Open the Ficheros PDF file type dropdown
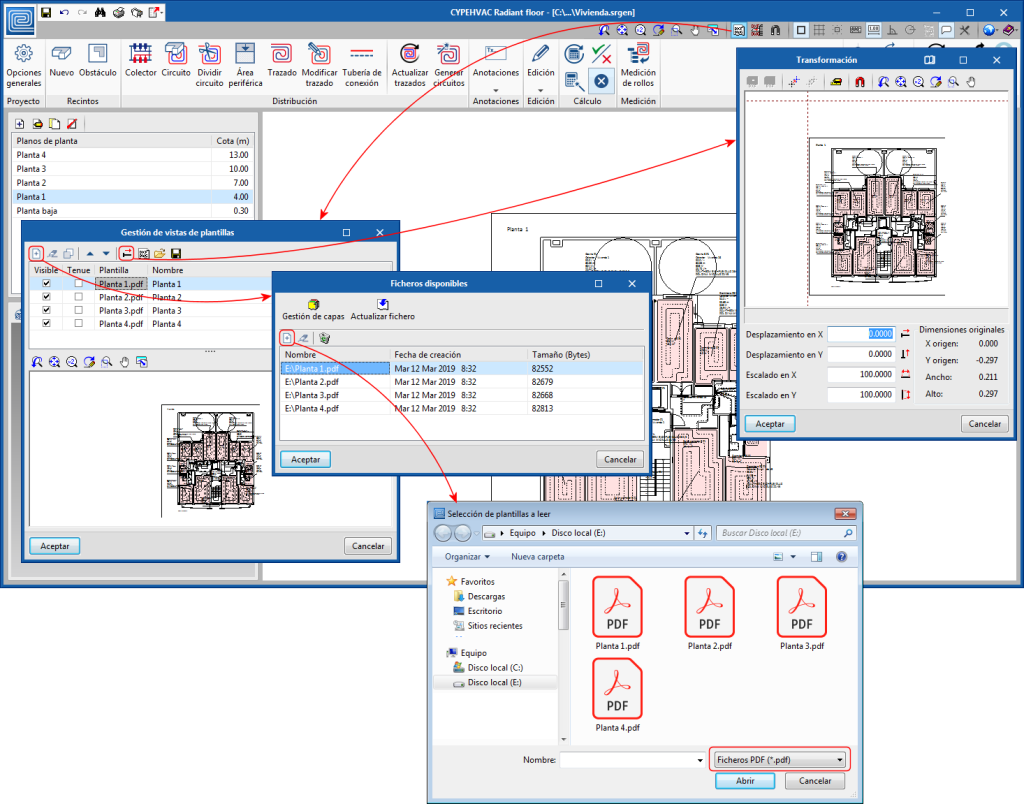The width and height of the screenshot is (1024, 804). pyautogui.click(x=780, y=760)
